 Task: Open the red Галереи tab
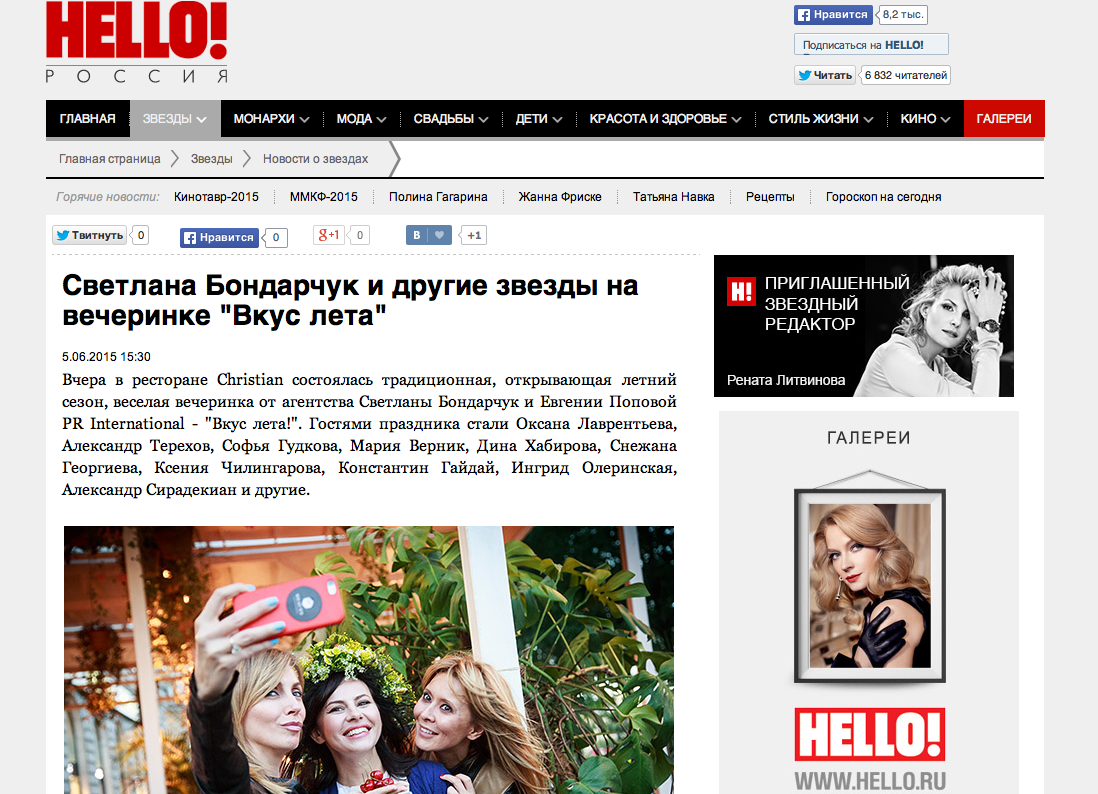pos(1004,118)
